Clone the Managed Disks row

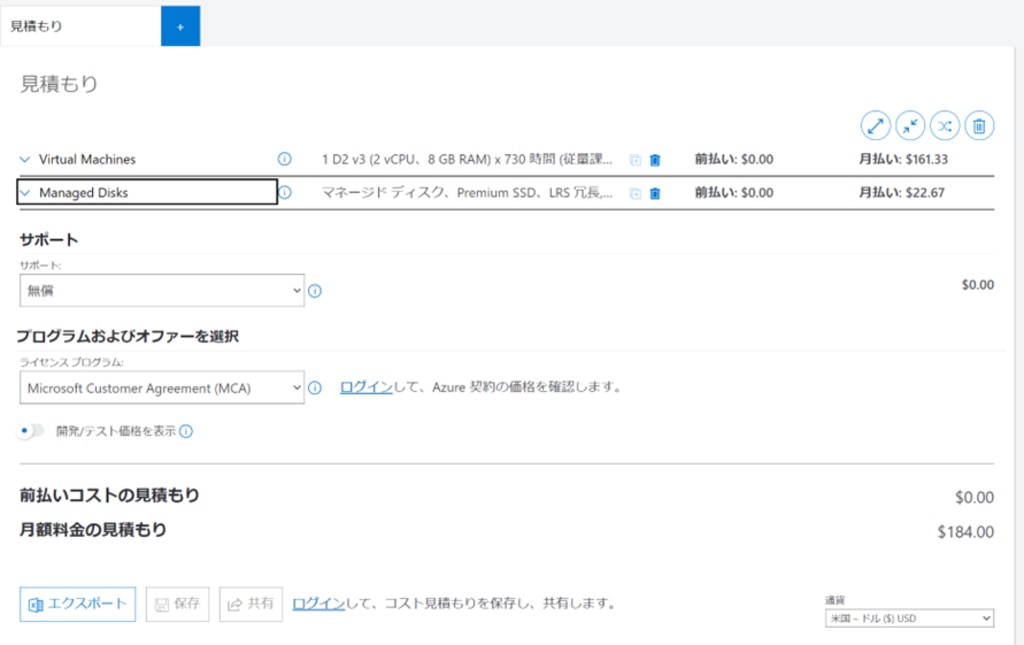pos(635,193)
